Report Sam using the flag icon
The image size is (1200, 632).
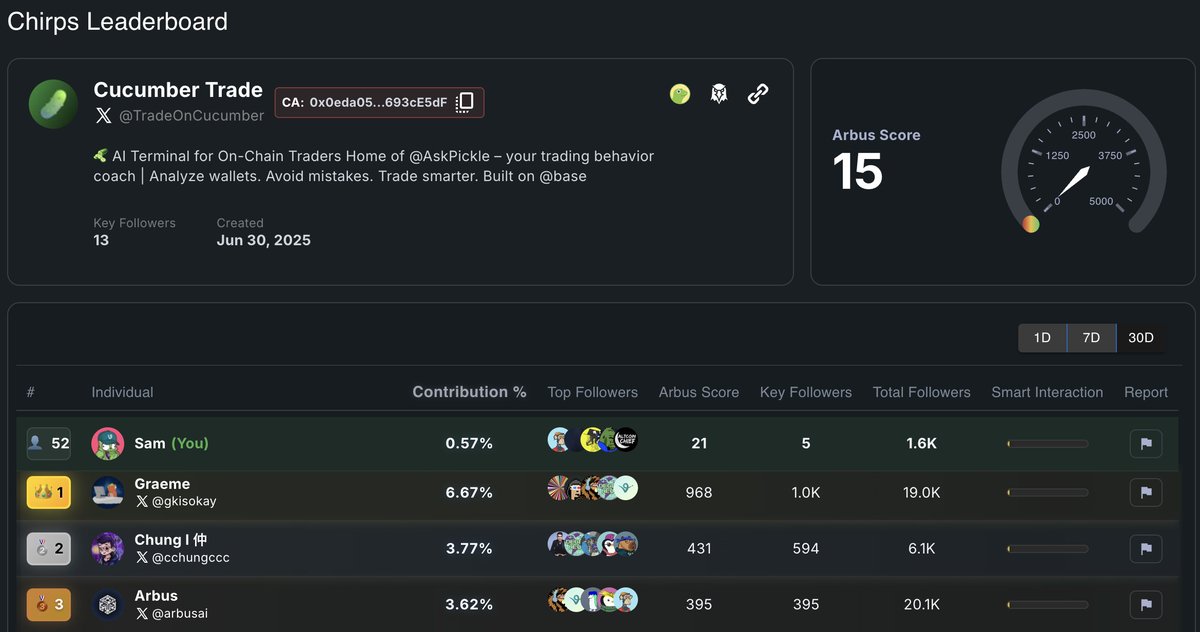(1146, 443)
